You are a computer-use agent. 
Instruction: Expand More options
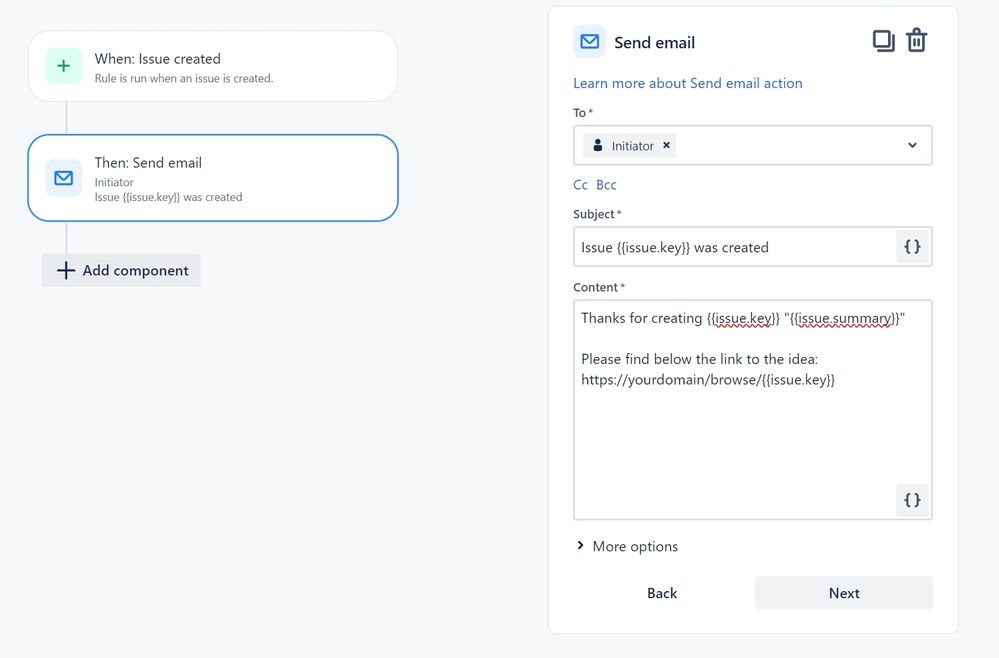pos(627,546)
